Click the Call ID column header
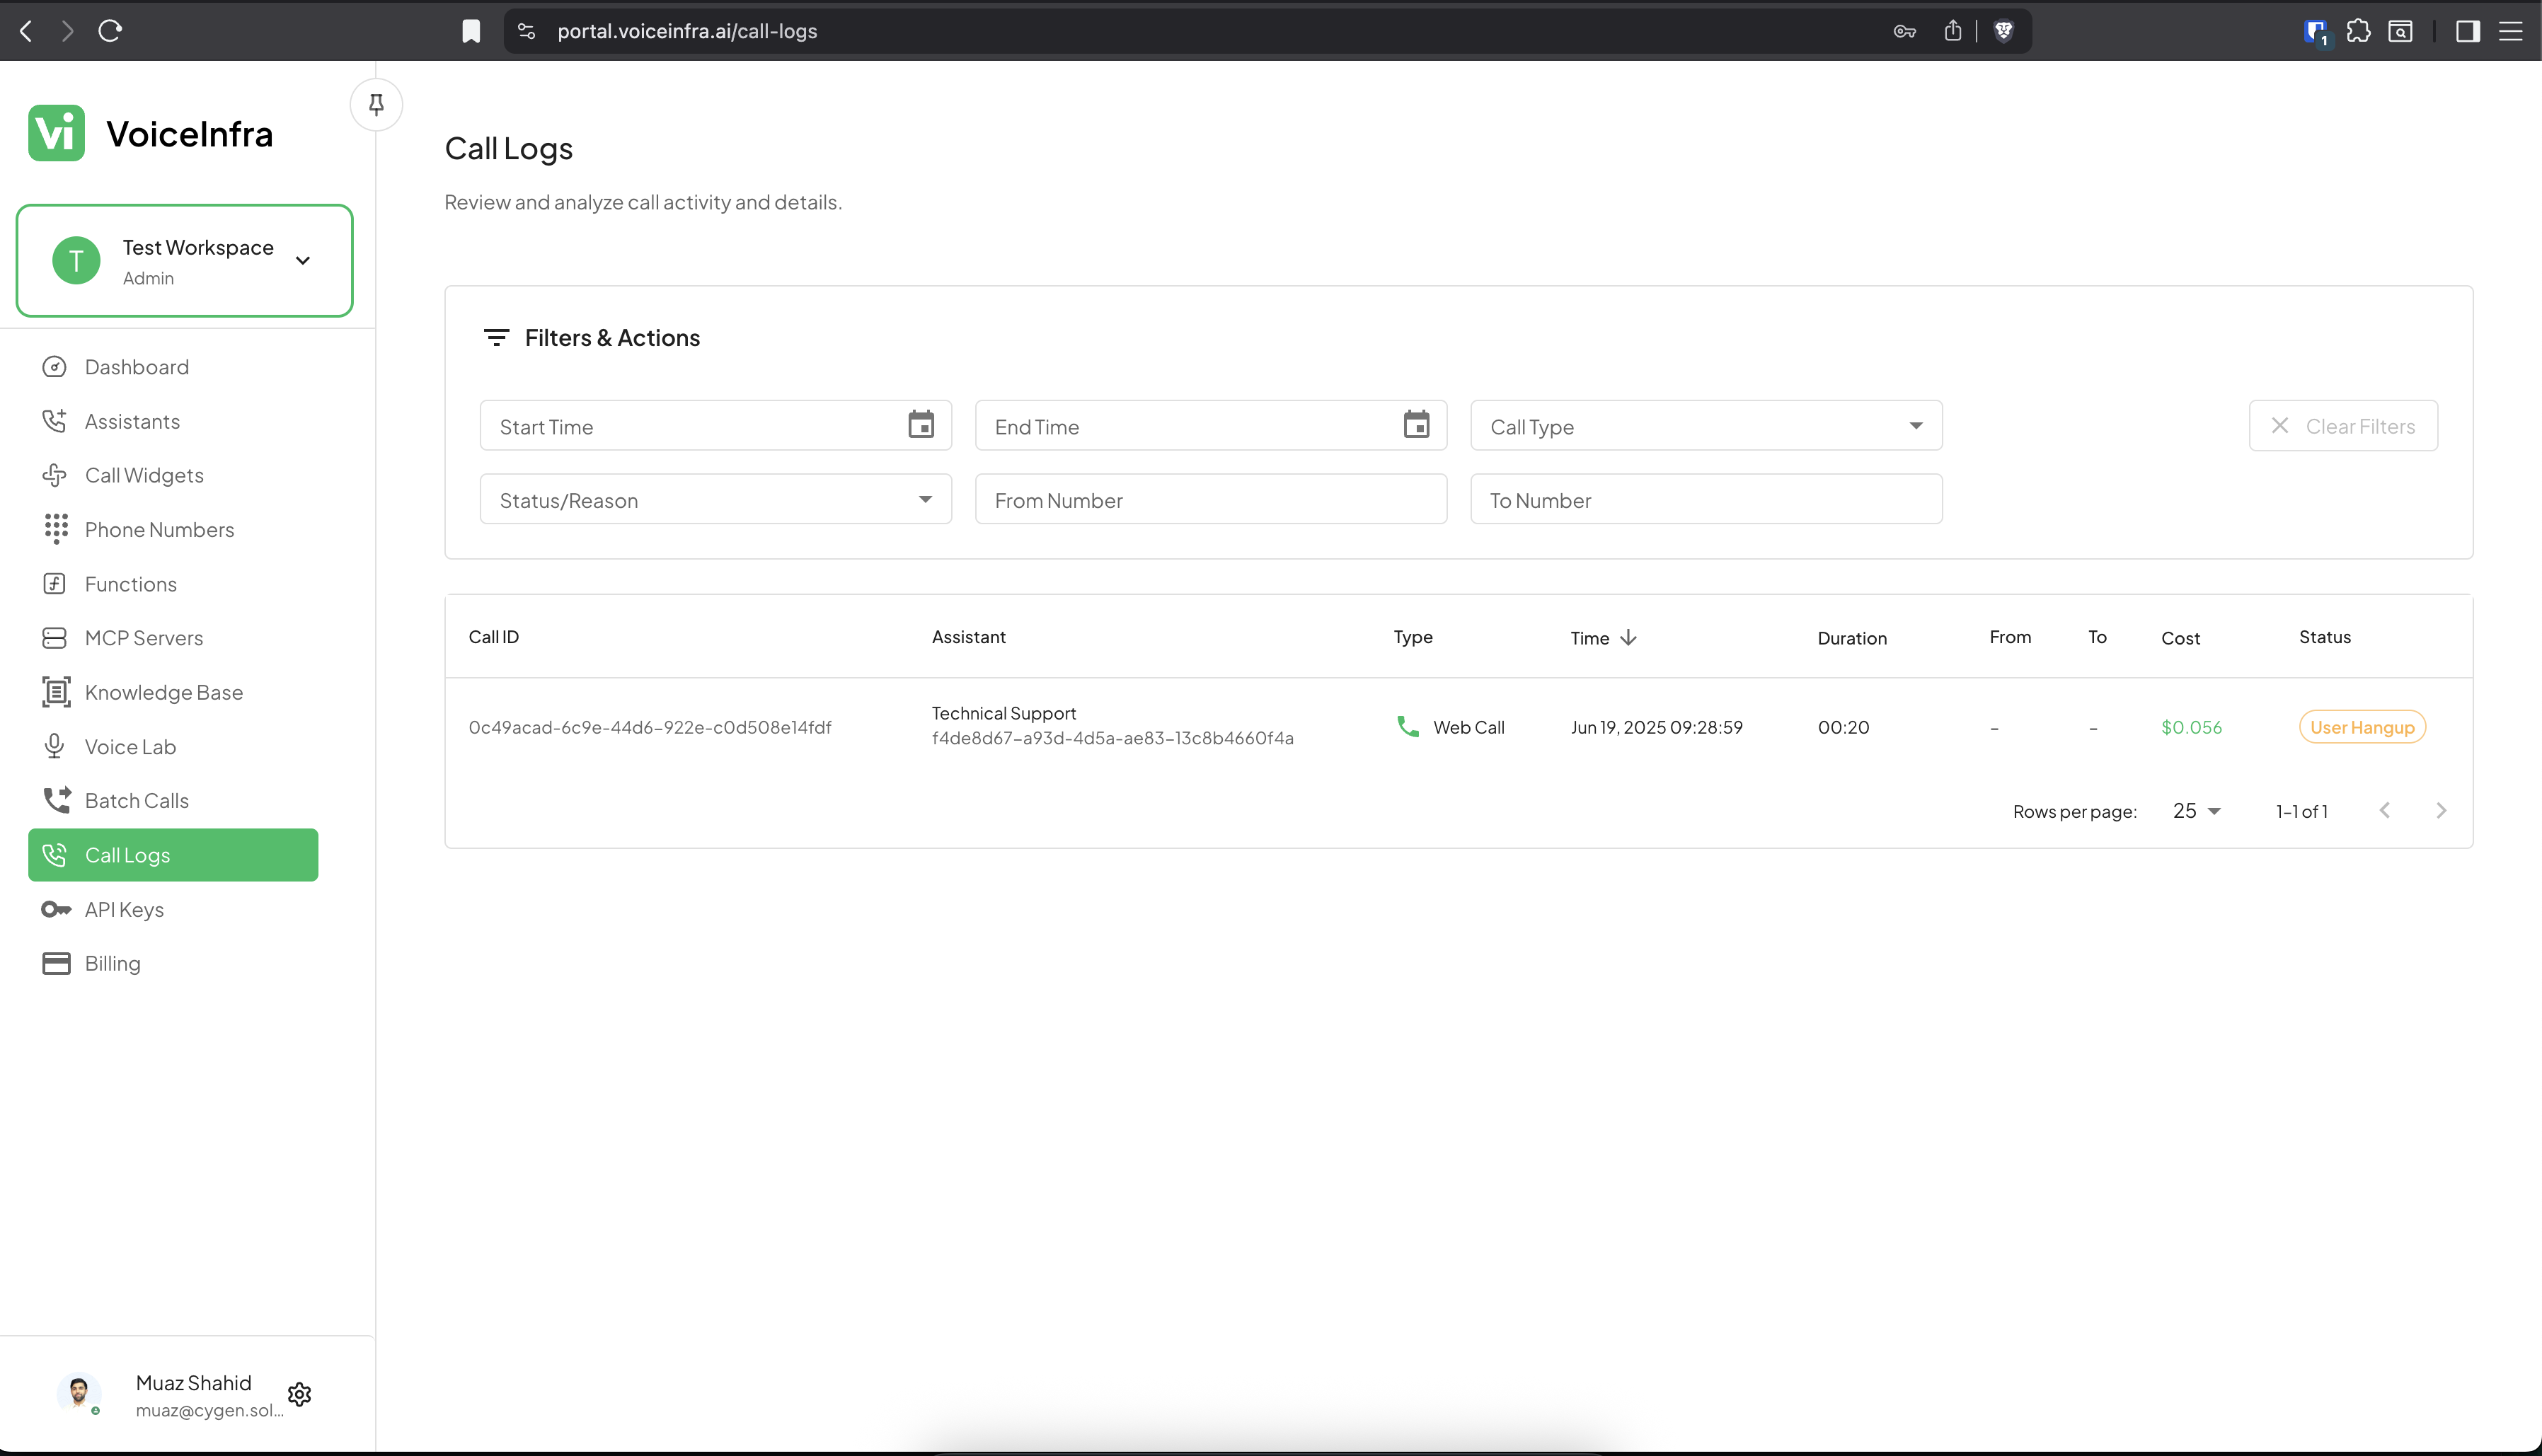 tap(494, 637)
